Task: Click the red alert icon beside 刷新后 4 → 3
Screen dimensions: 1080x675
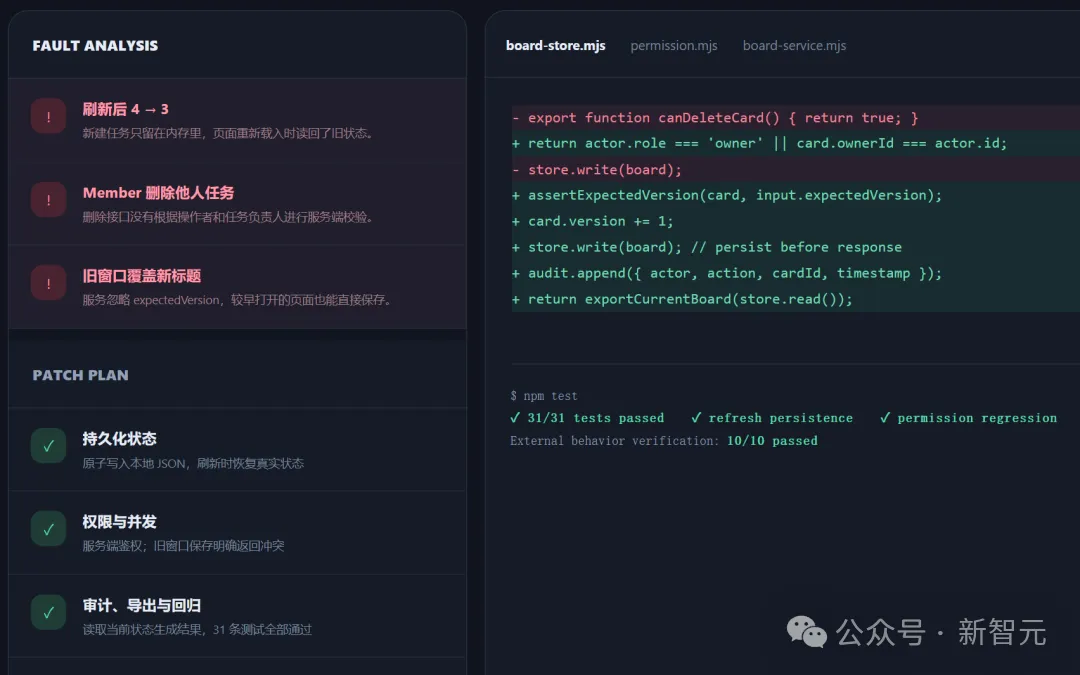Action: [48, 116]
